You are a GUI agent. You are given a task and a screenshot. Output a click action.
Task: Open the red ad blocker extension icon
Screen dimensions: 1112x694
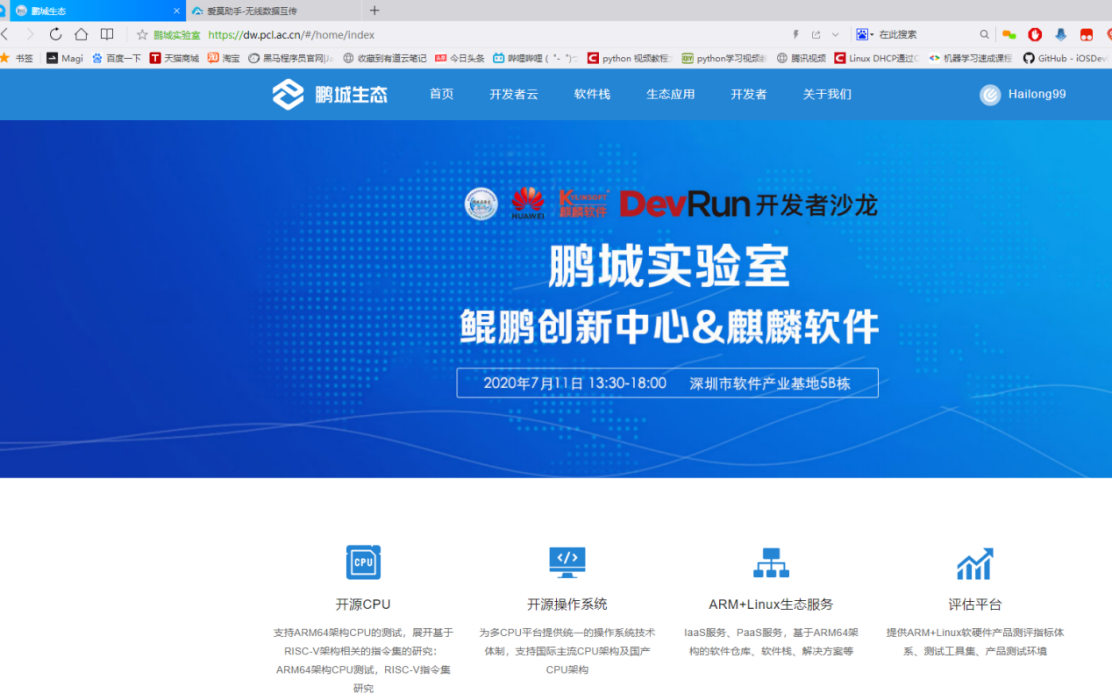[1035, 34]
